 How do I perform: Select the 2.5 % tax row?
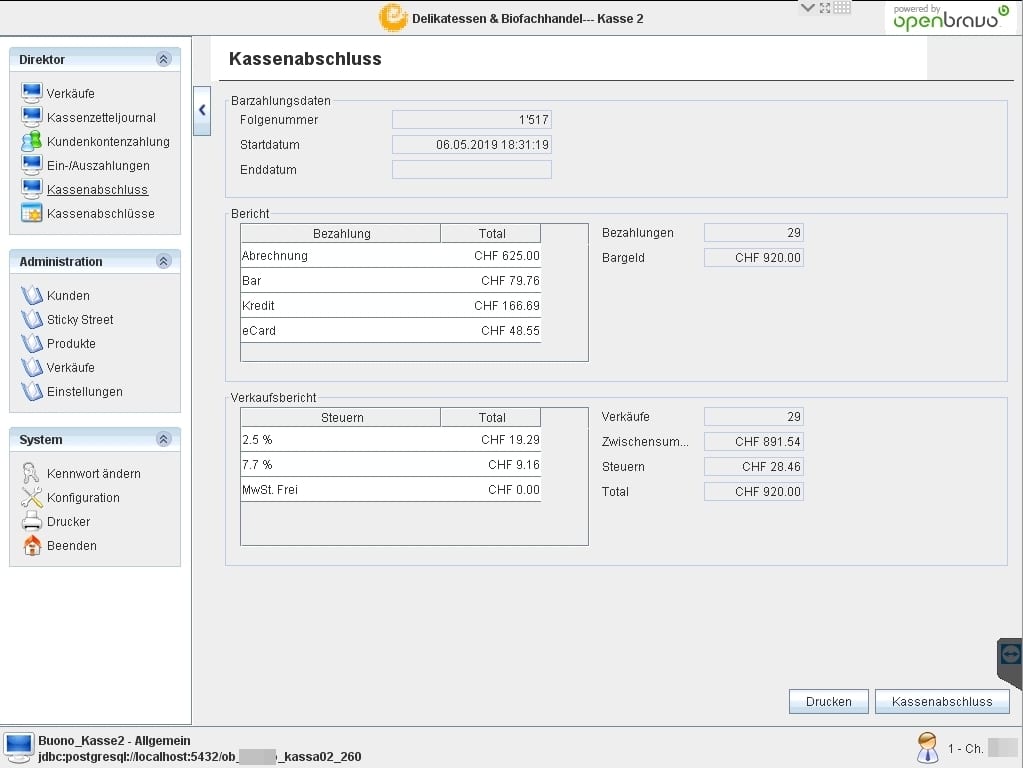391,440
